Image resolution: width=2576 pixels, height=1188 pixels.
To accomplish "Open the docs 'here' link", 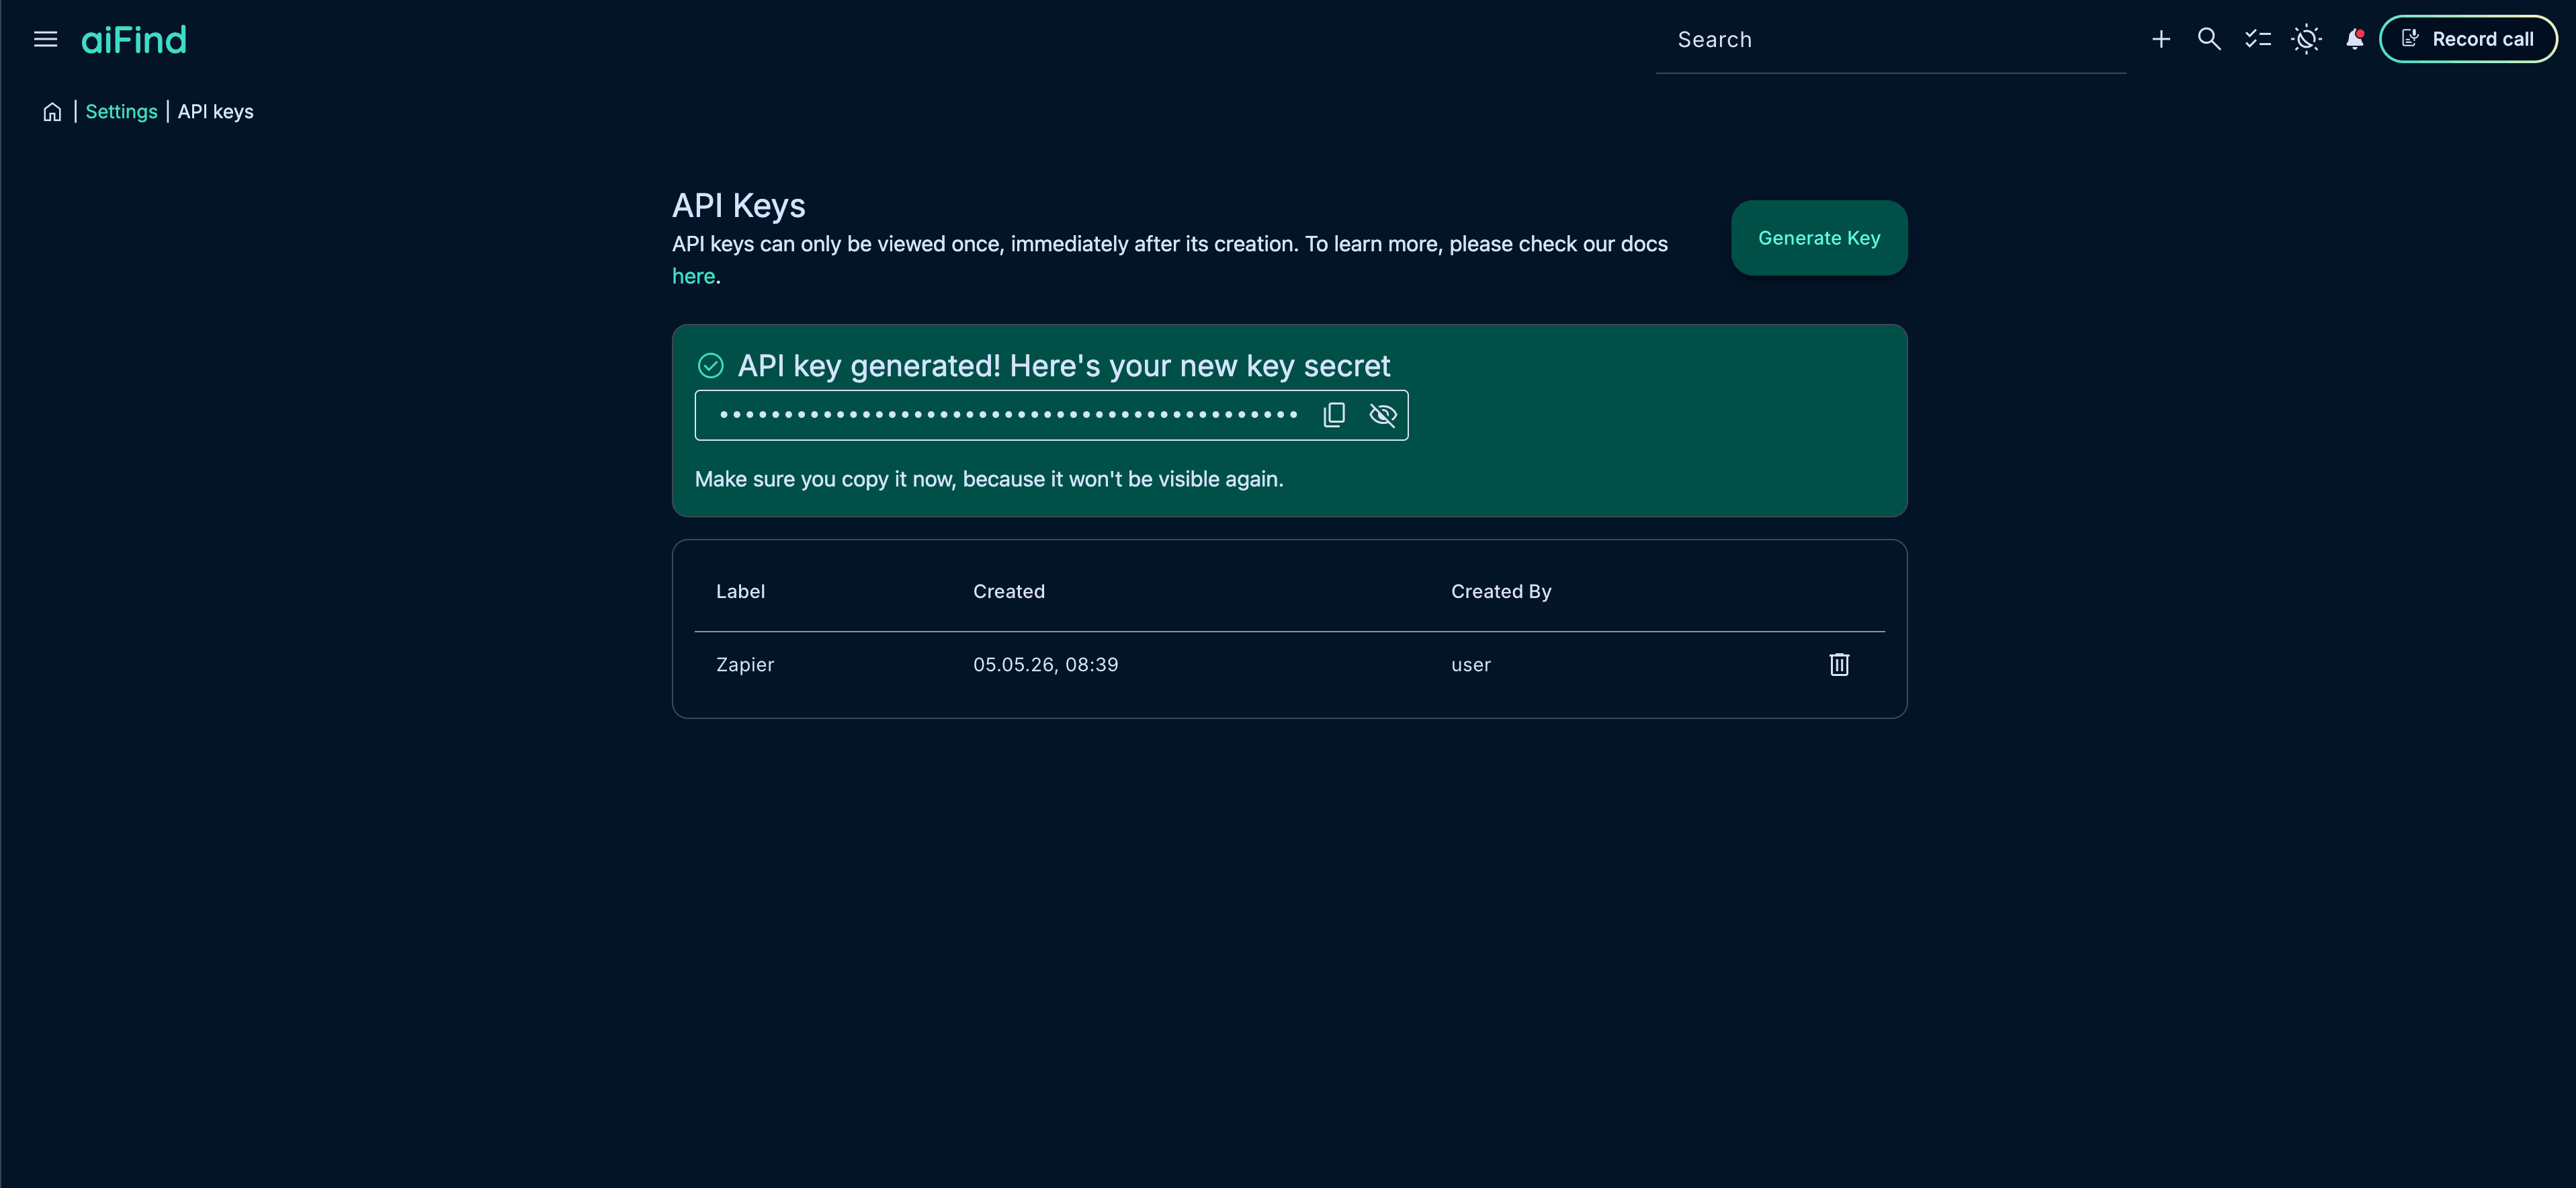I will click(693, 276).
